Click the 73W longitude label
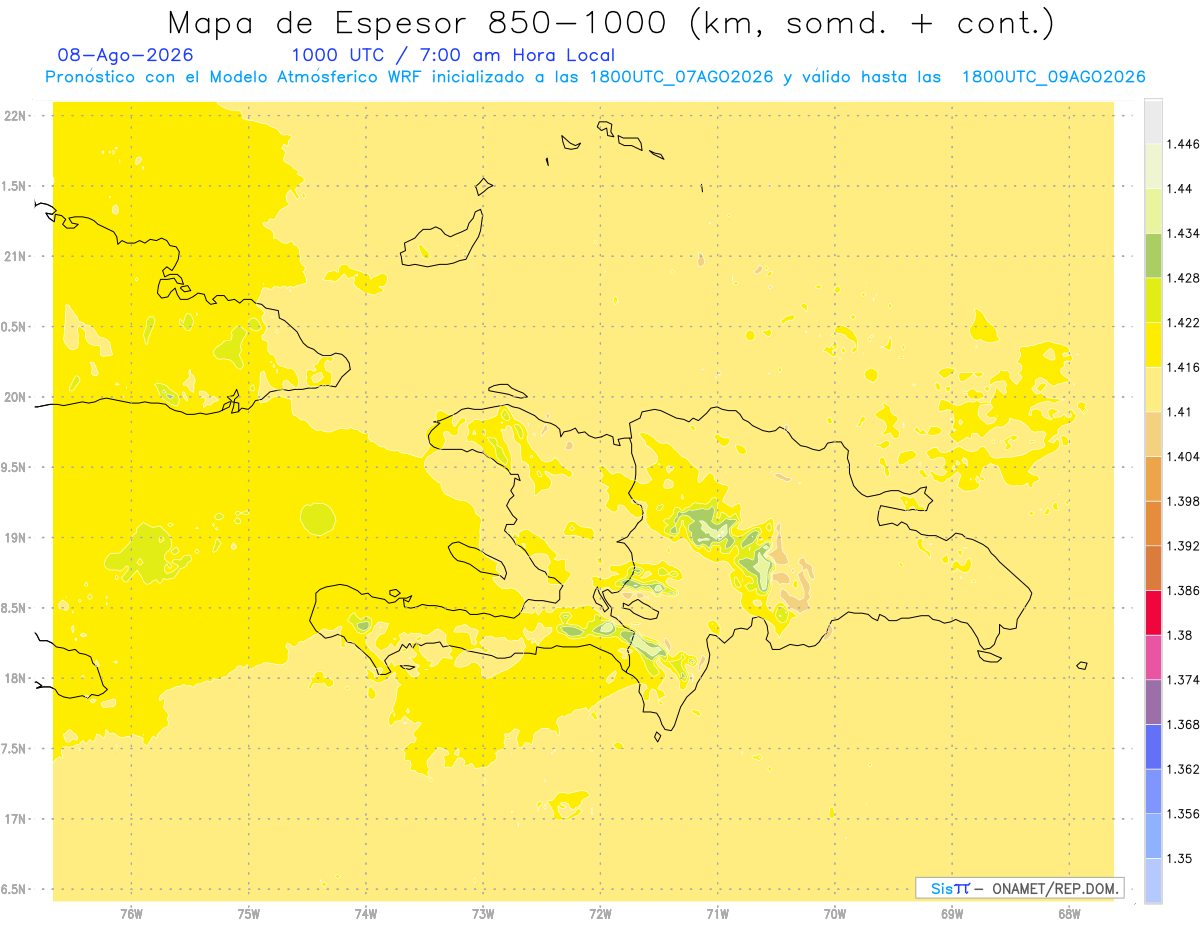1200x927 pixels. click(483, 913)
